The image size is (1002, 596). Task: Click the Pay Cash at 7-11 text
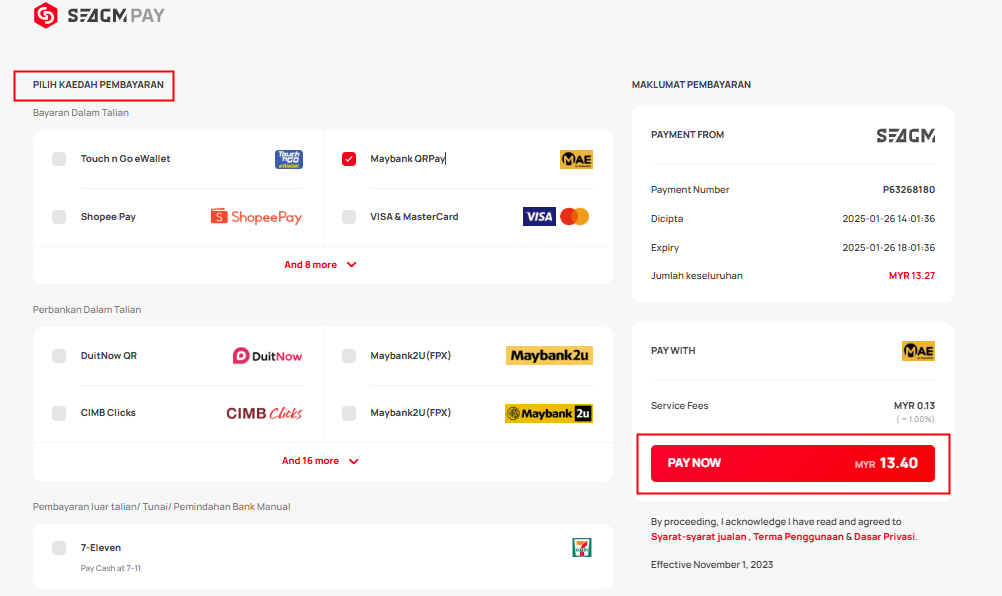[111, 568]
